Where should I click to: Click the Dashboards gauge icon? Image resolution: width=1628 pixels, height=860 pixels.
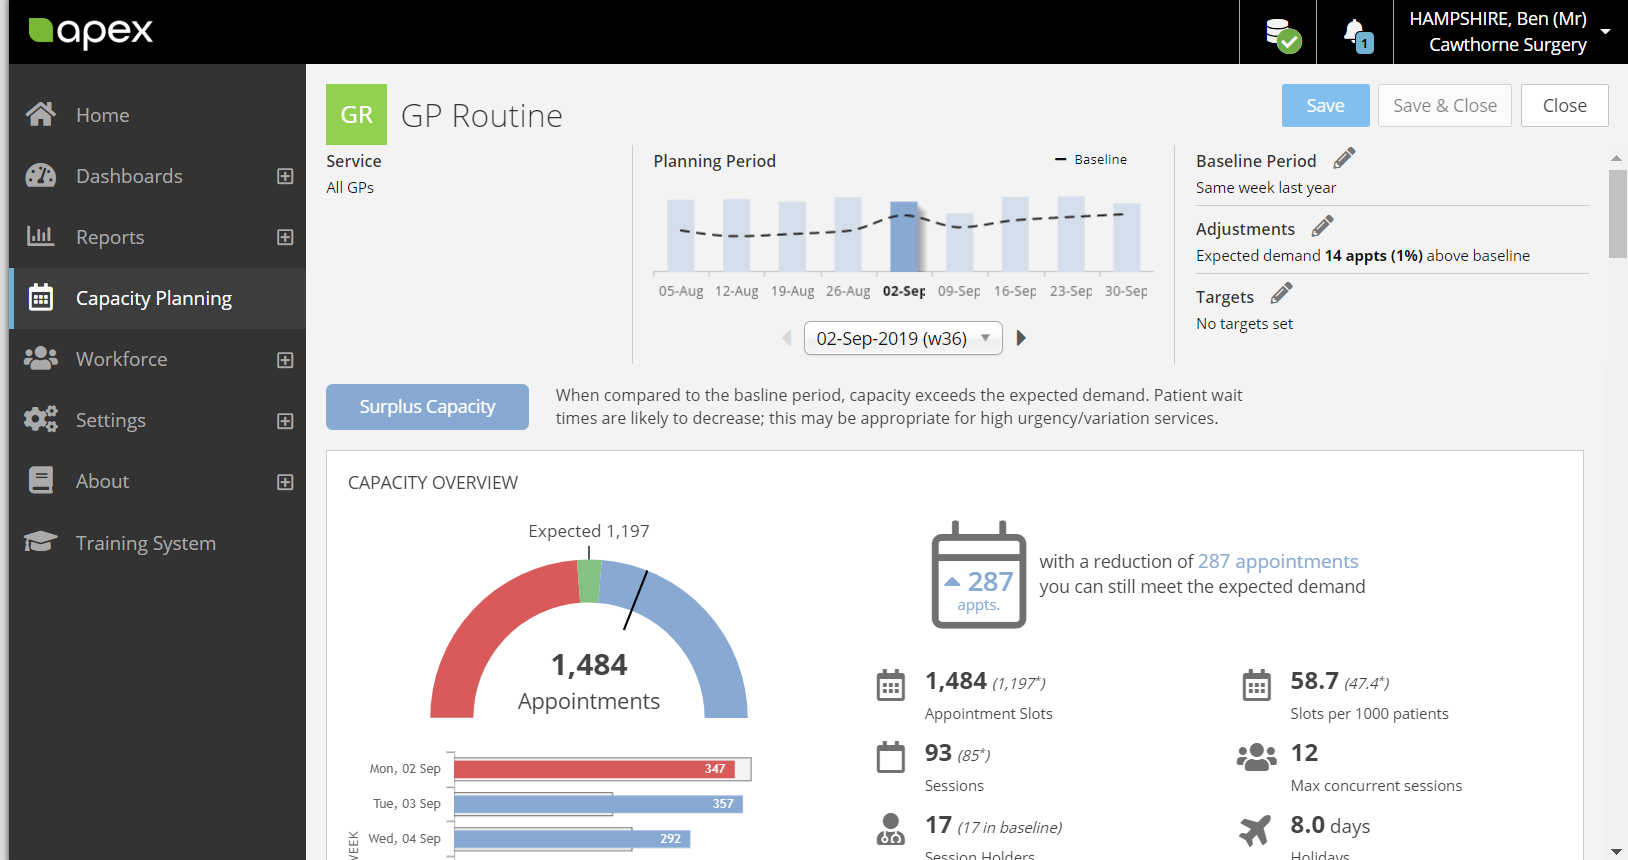point(41,176)
